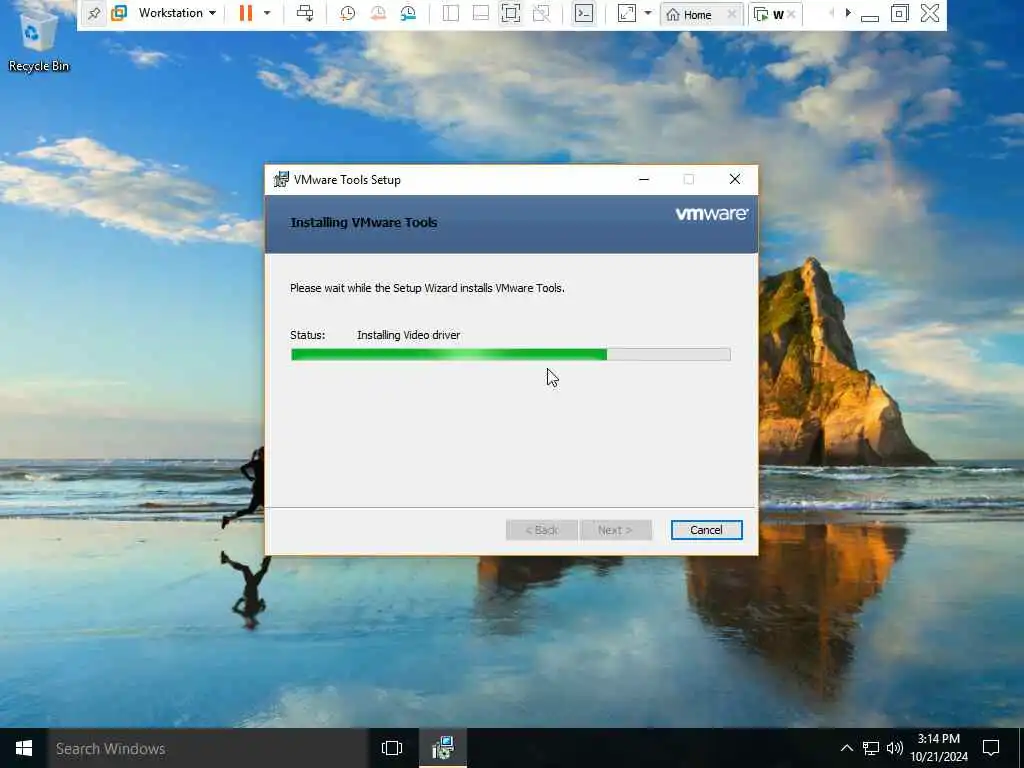1024x768 pixels.
Task: Open the Windows Start menu
Action: pos(24,748)
